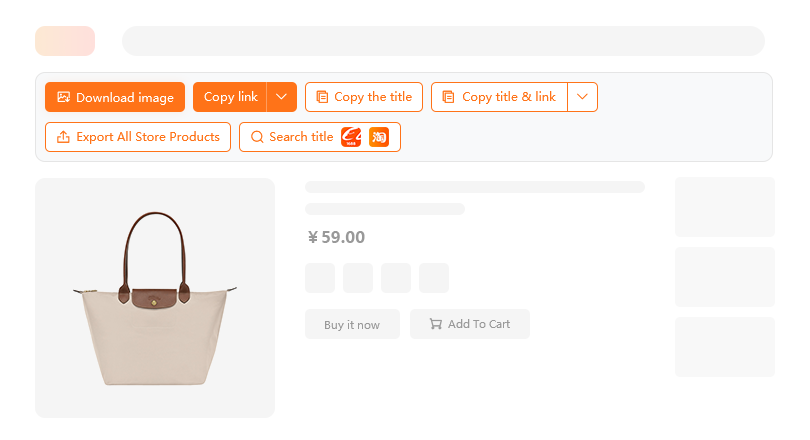
Task: Click the Copy title & link button
Action: 499,97
